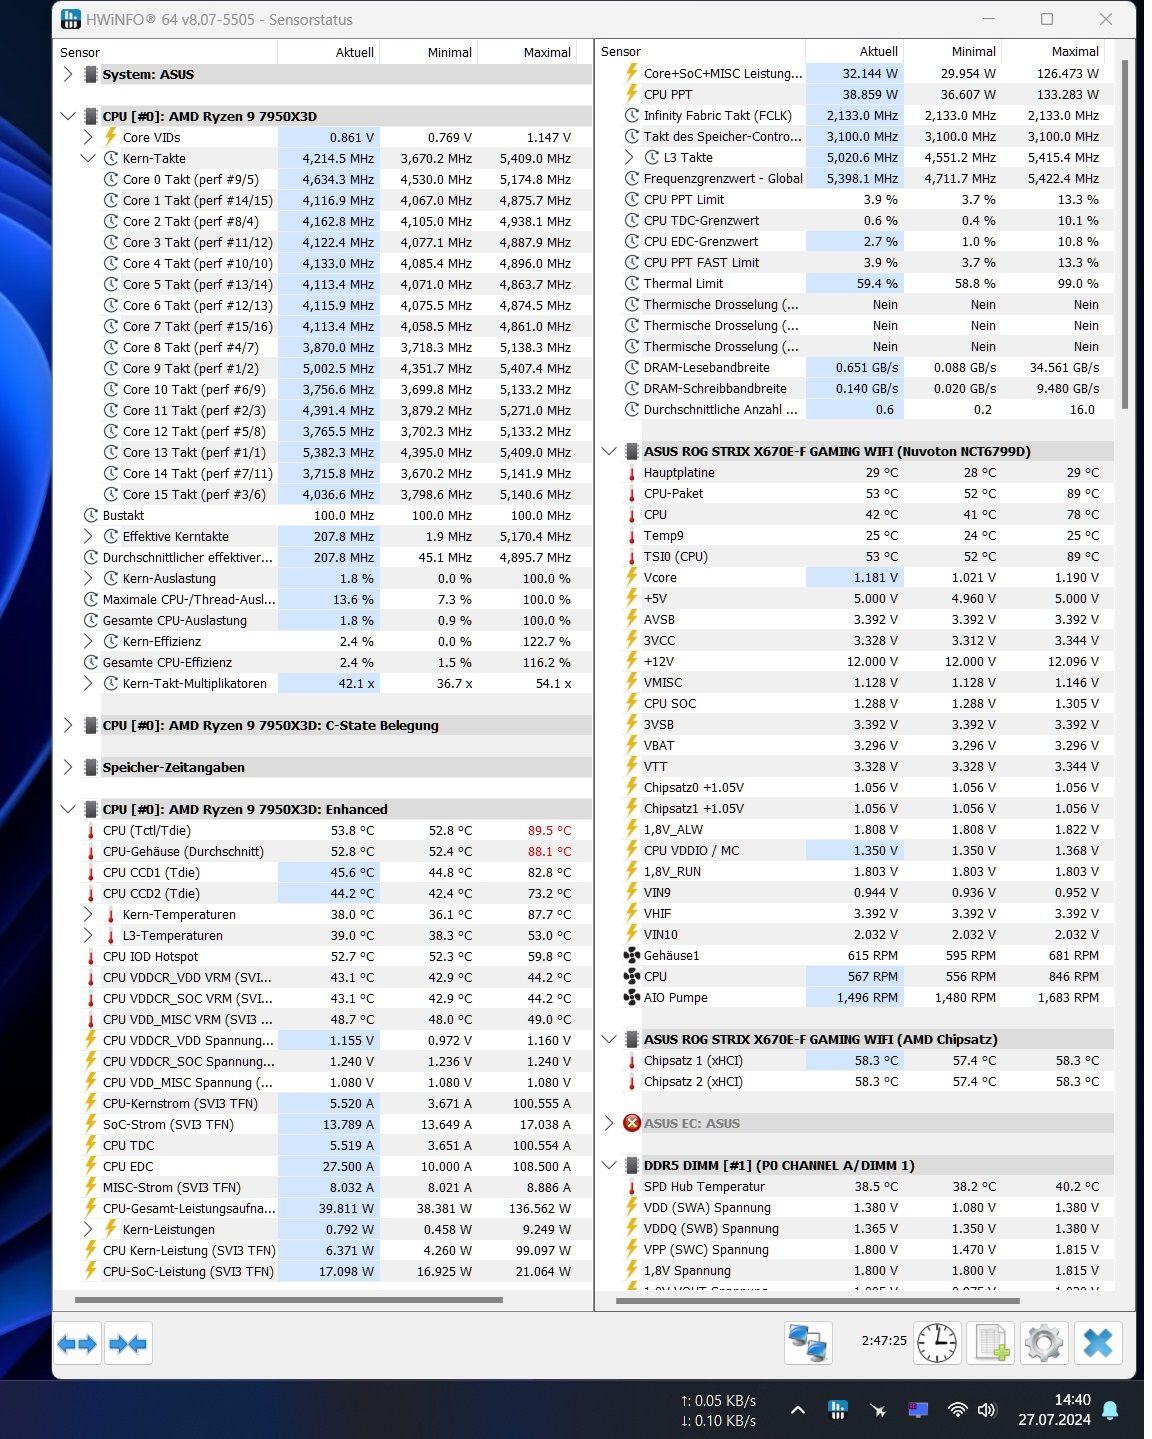Click the lightning icon next to Vcore
The width and height of the screenshot is (1152, 1439).
(631, 577)
